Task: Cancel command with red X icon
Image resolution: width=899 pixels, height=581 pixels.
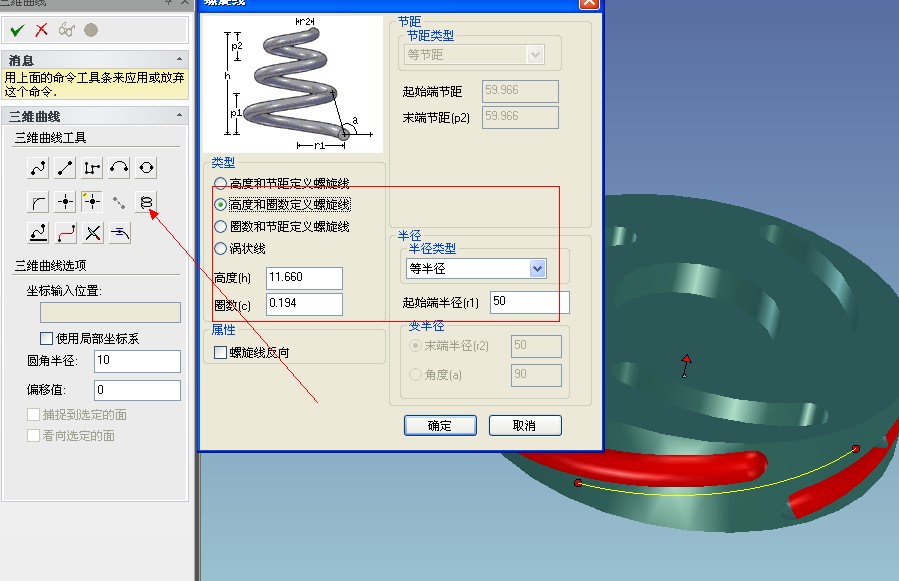Action: [41, 30]
